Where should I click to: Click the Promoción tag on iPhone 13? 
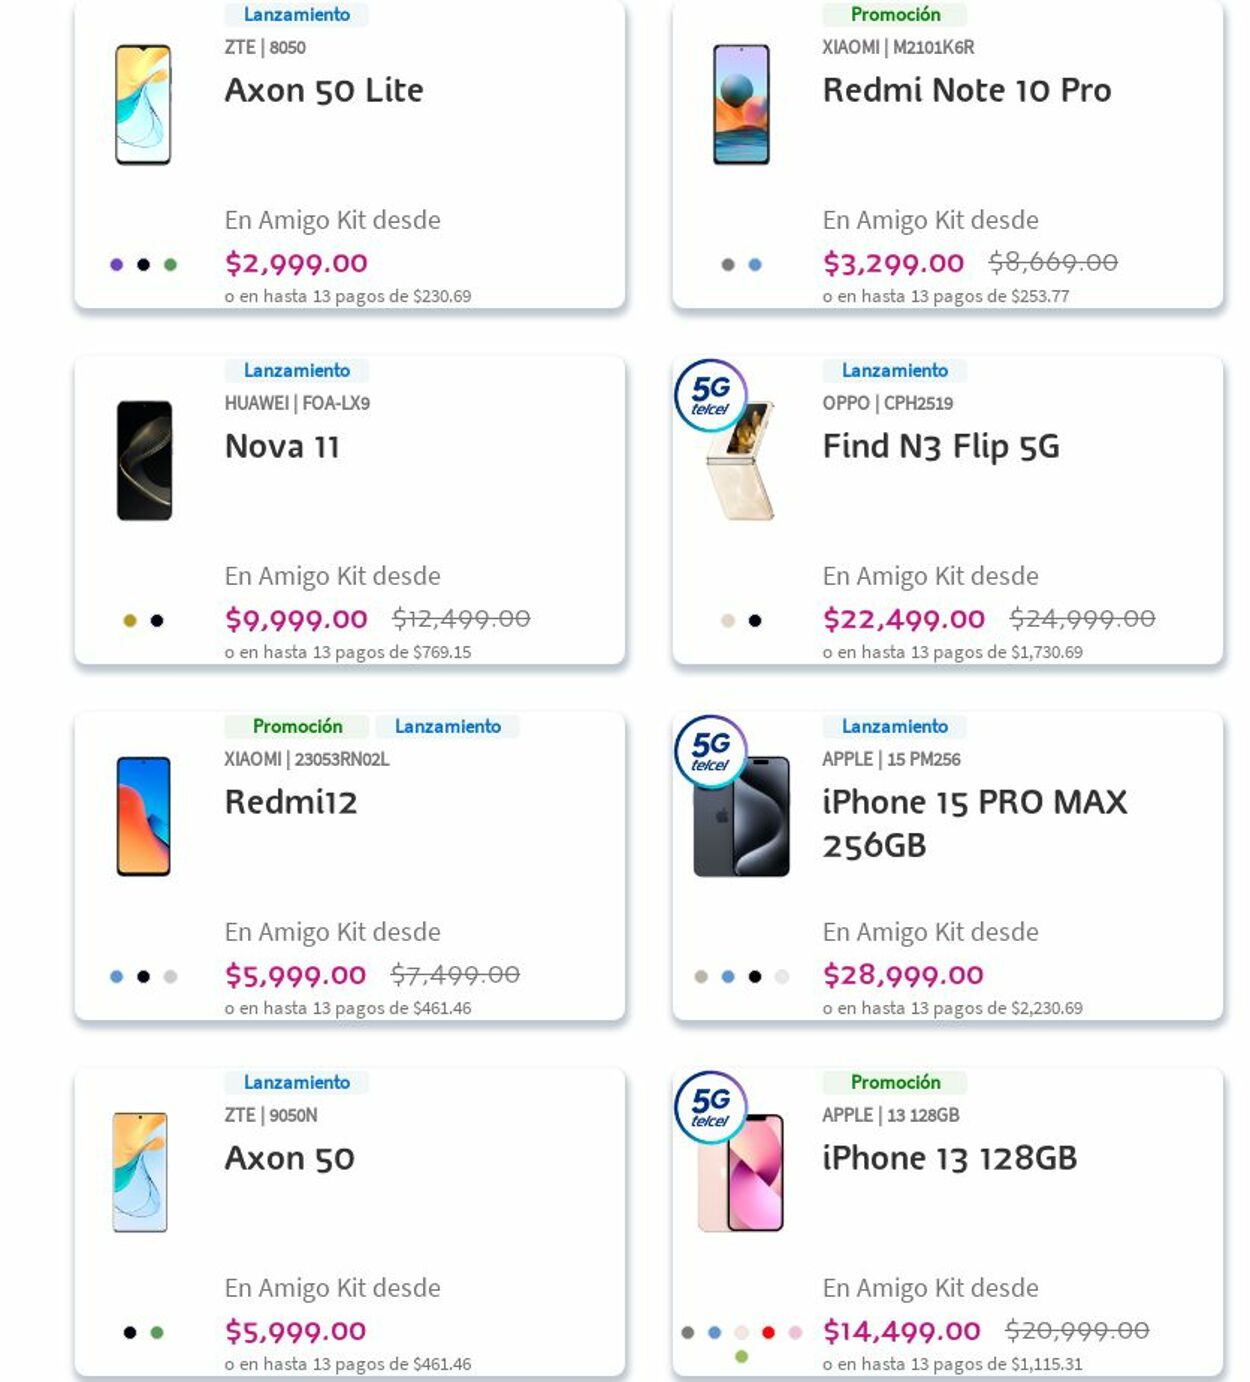click(895, 1083)
